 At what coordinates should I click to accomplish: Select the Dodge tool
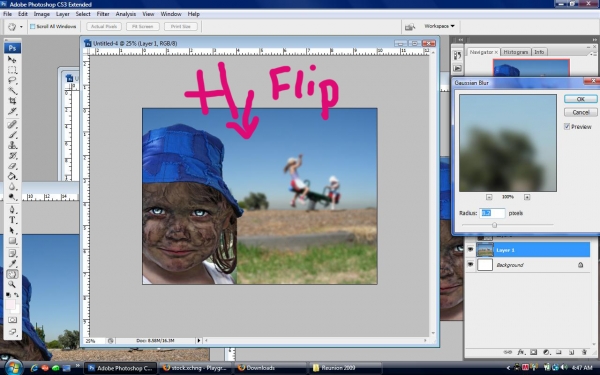(x=12, y=197)
